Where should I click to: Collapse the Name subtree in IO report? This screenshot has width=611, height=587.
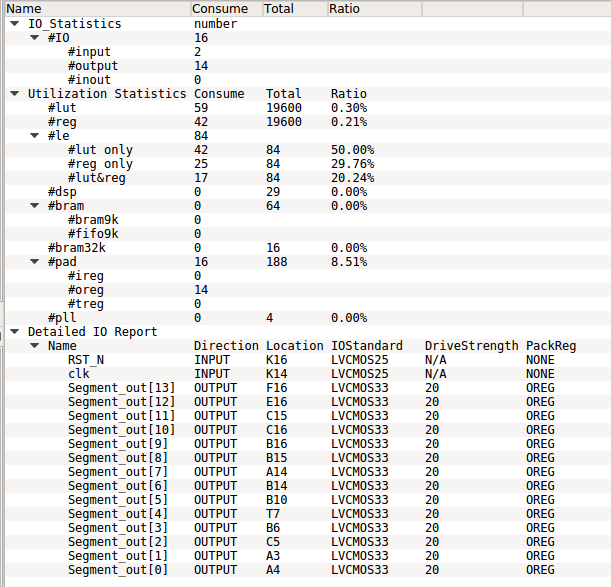(35, 346)
